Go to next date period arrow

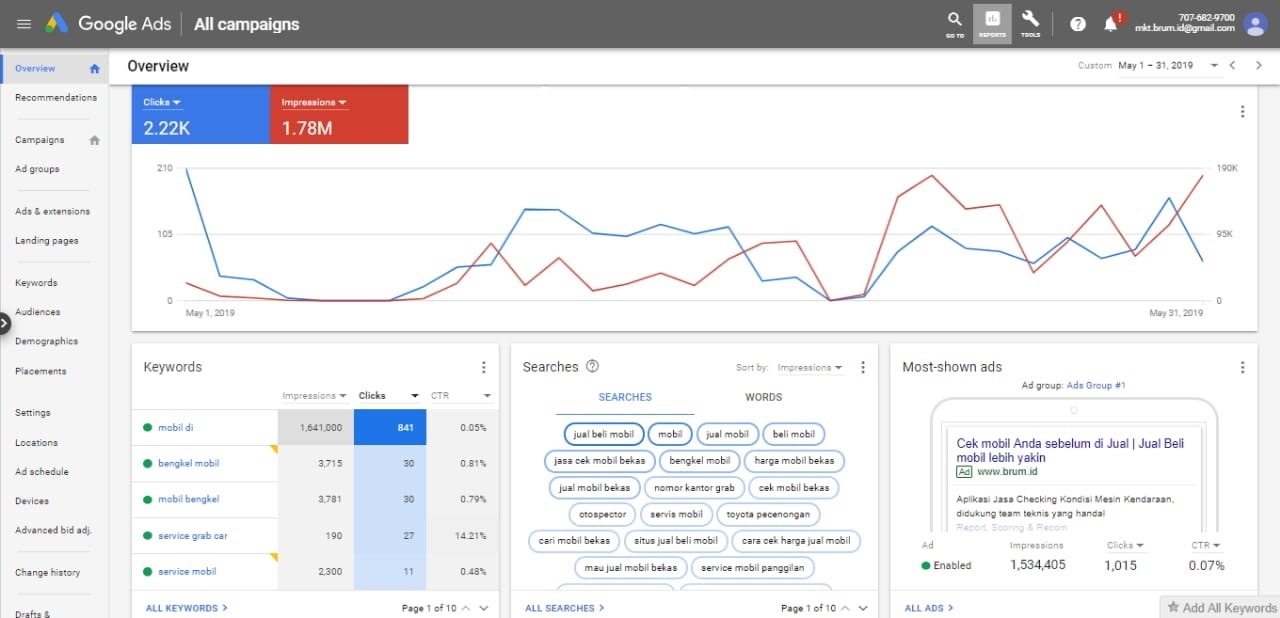point(1259,65)
